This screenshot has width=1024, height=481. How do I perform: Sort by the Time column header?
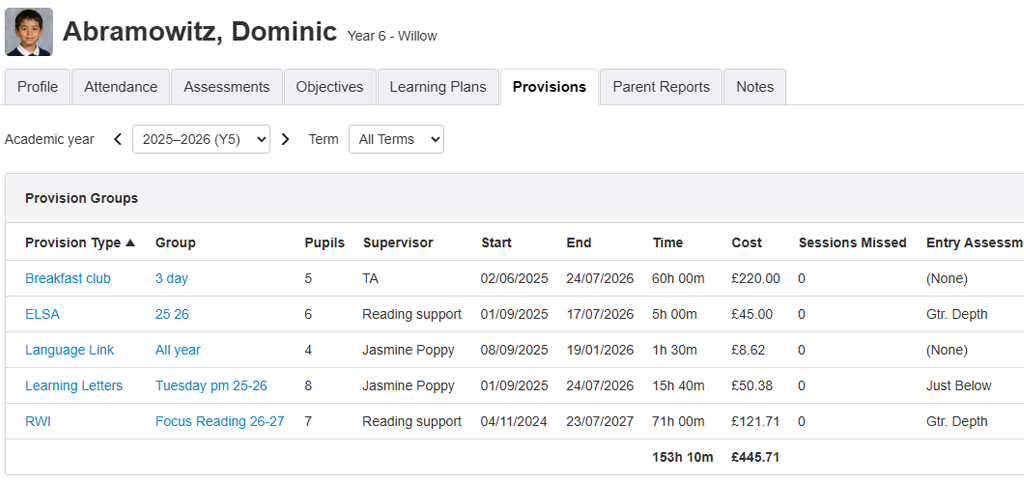coord(667,243)
